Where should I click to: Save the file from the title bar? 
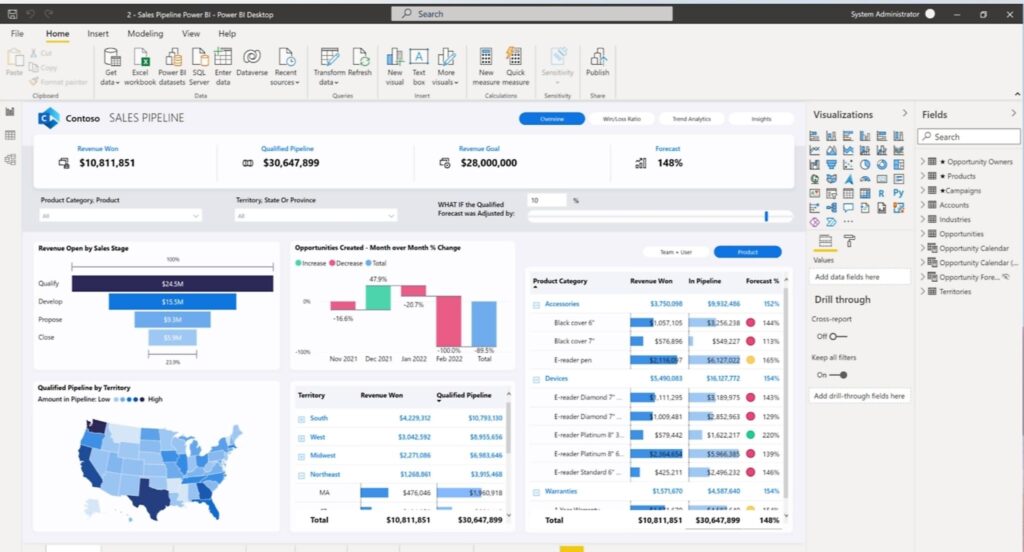pos(12,14)
